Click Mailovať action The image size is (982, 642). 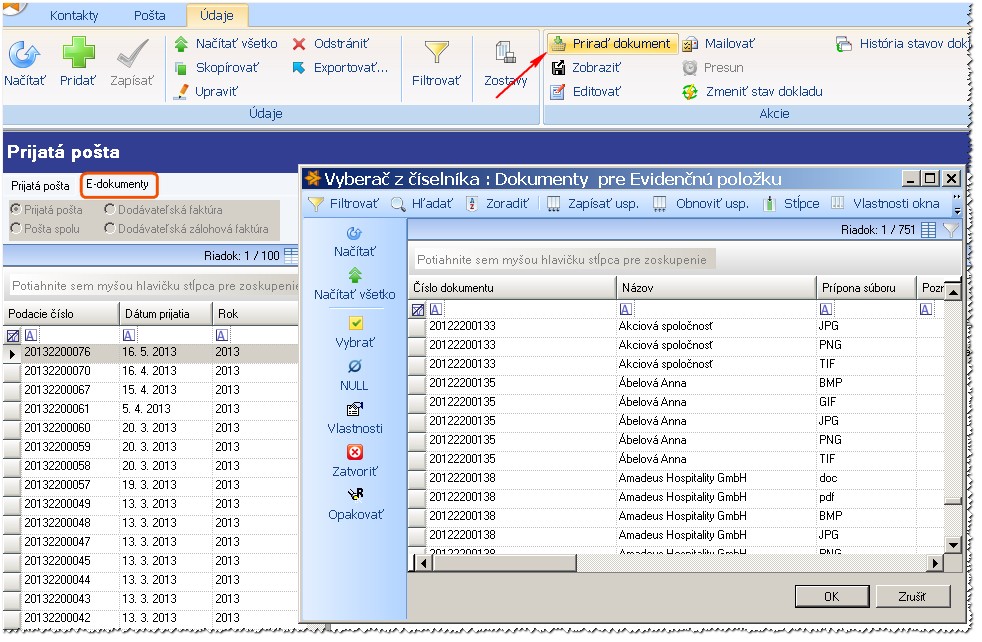(719, 44)
